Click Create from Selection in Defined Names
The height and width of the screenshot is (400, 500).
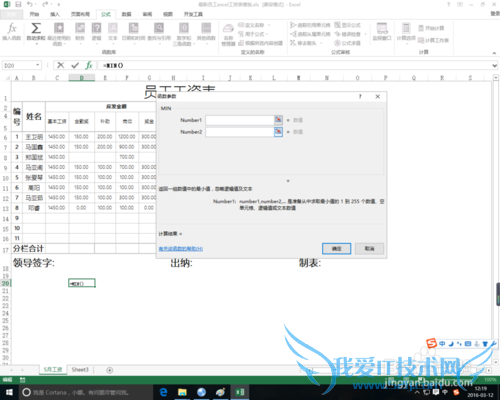pos(261,43)
